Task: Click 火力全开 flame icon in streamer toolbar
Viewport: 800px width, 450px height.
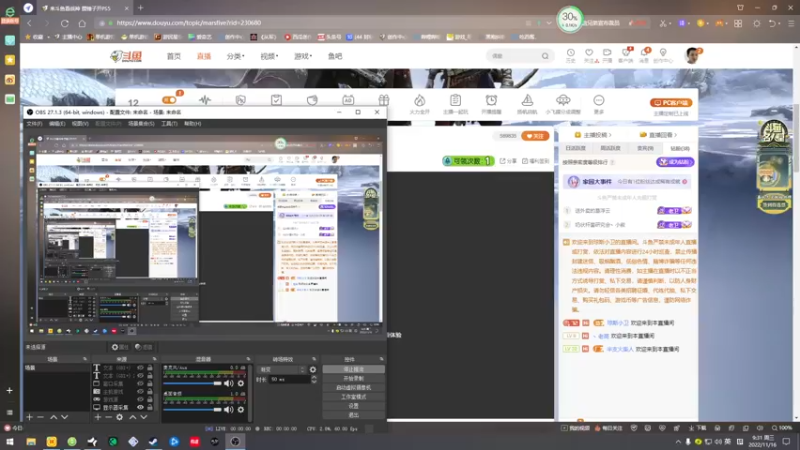Action: click(x=419, y=103)
